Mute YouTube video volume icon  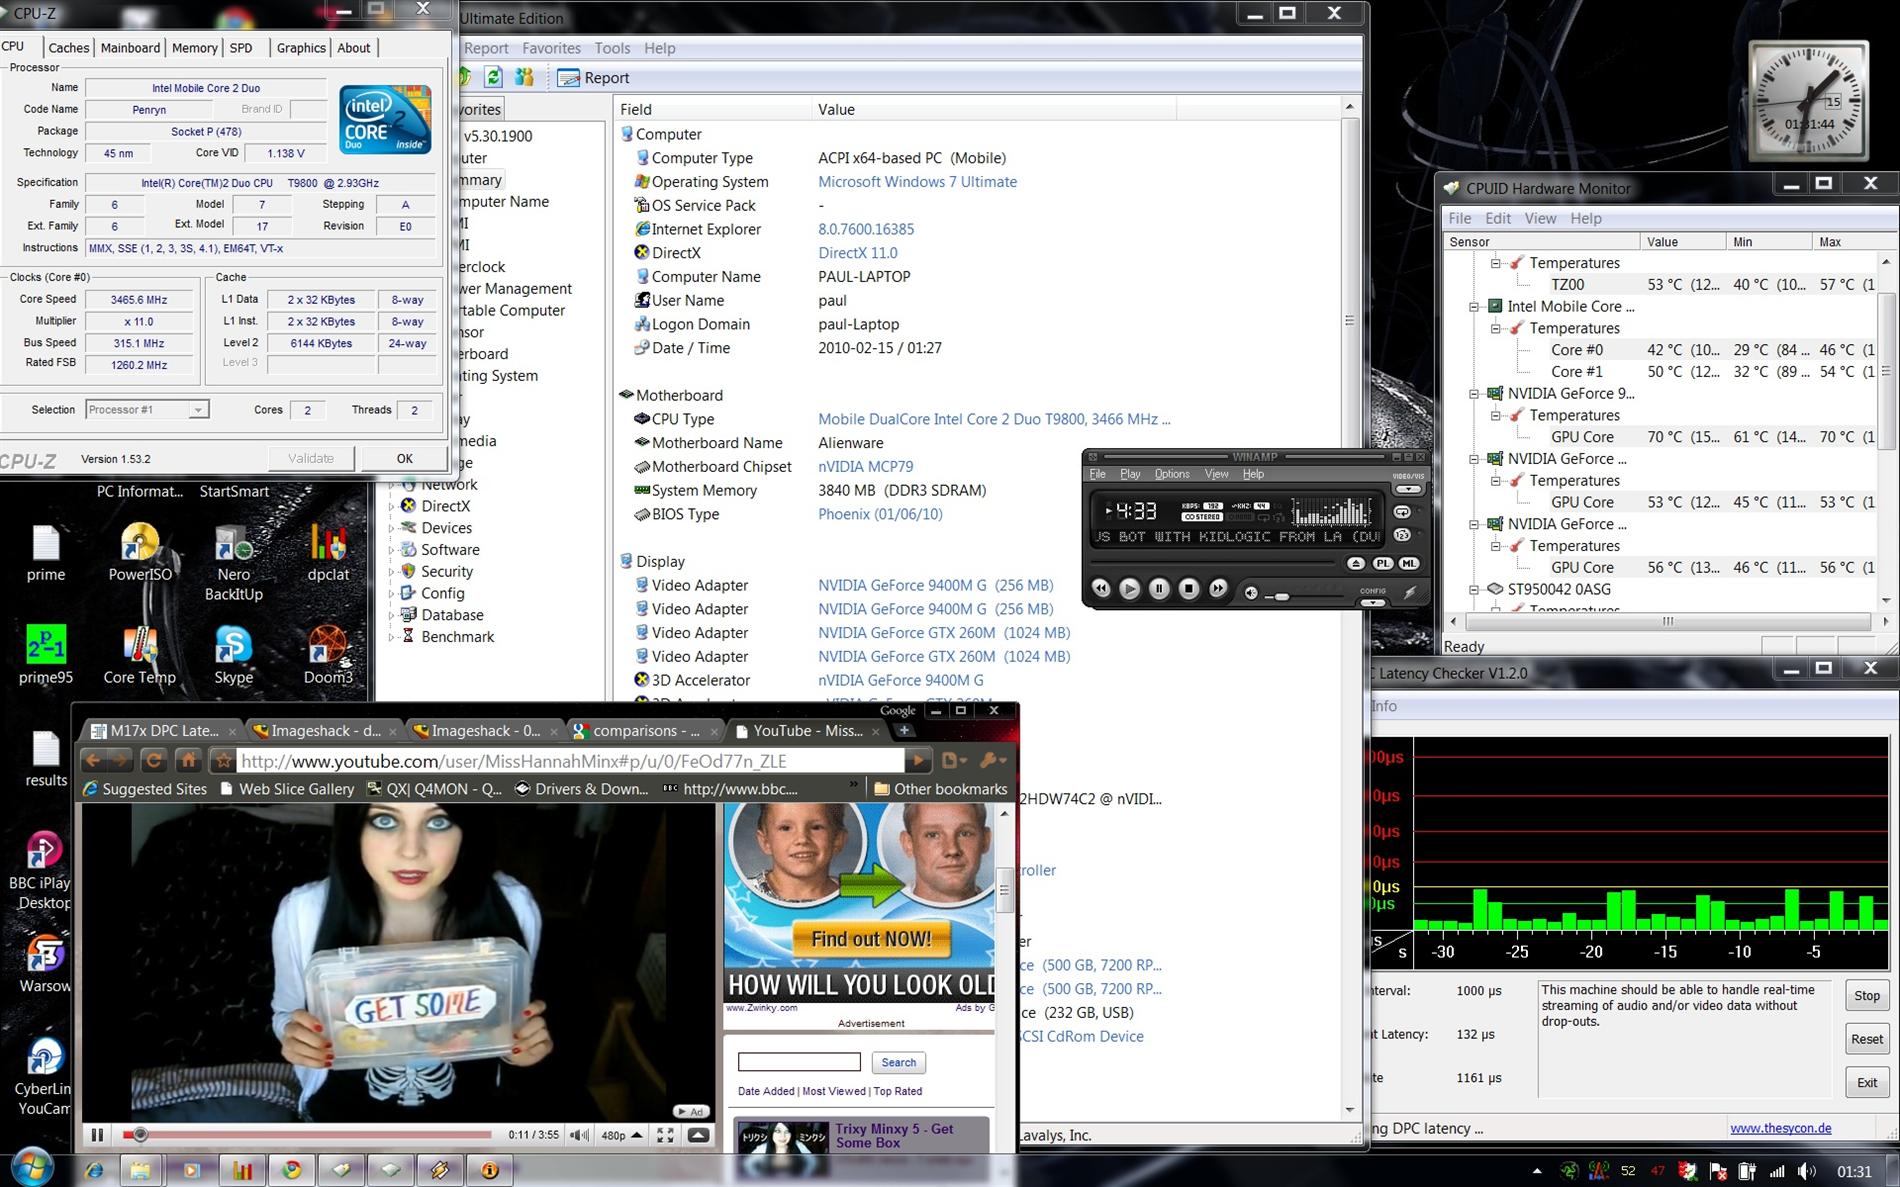point(579,1135)
